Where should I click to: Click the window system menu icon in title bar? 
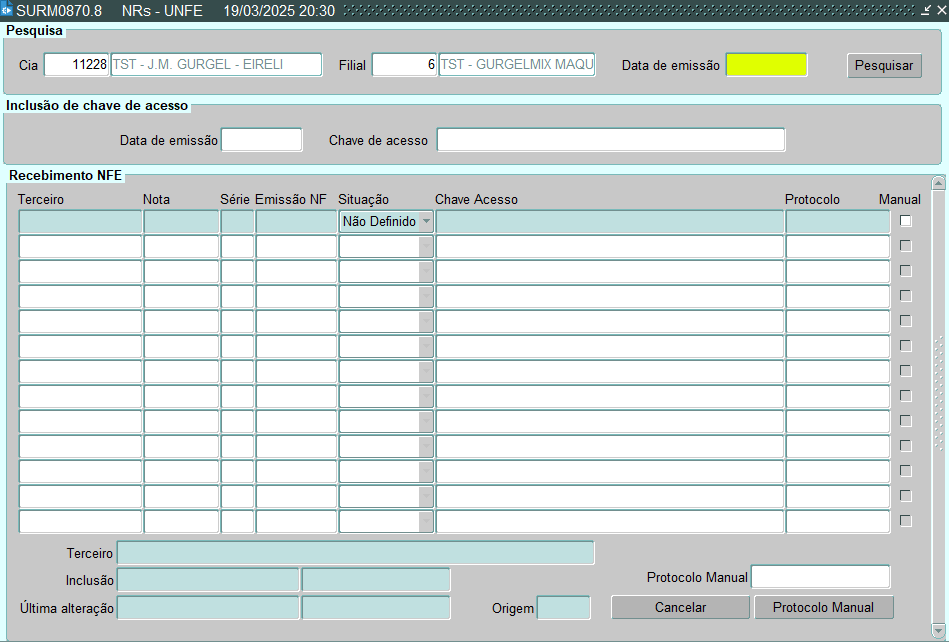pos(8,9)
